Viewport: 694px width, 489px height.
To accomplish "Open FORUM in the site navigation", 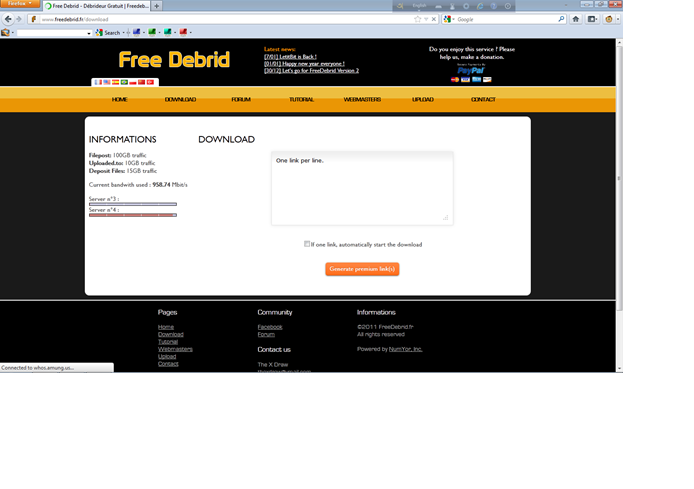I will pyautogui.click(x=241, y=99).
